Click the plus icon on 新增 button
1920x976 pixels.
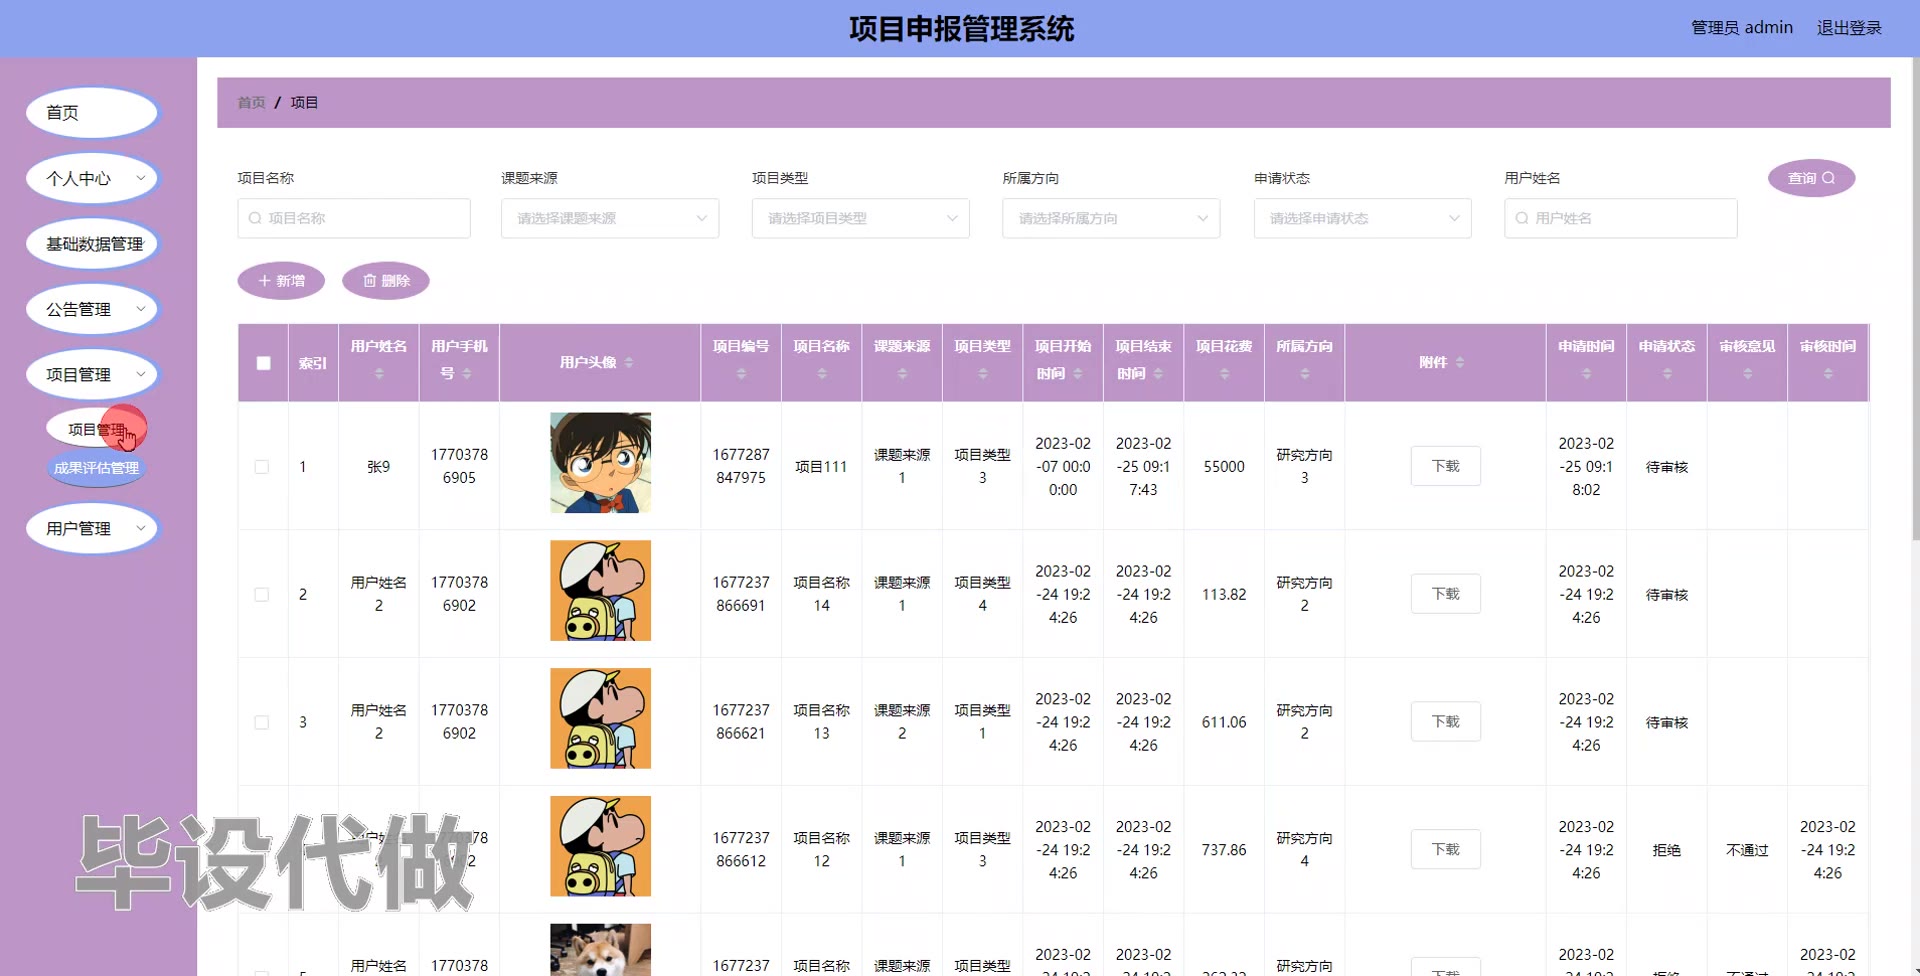click(265, 281)
